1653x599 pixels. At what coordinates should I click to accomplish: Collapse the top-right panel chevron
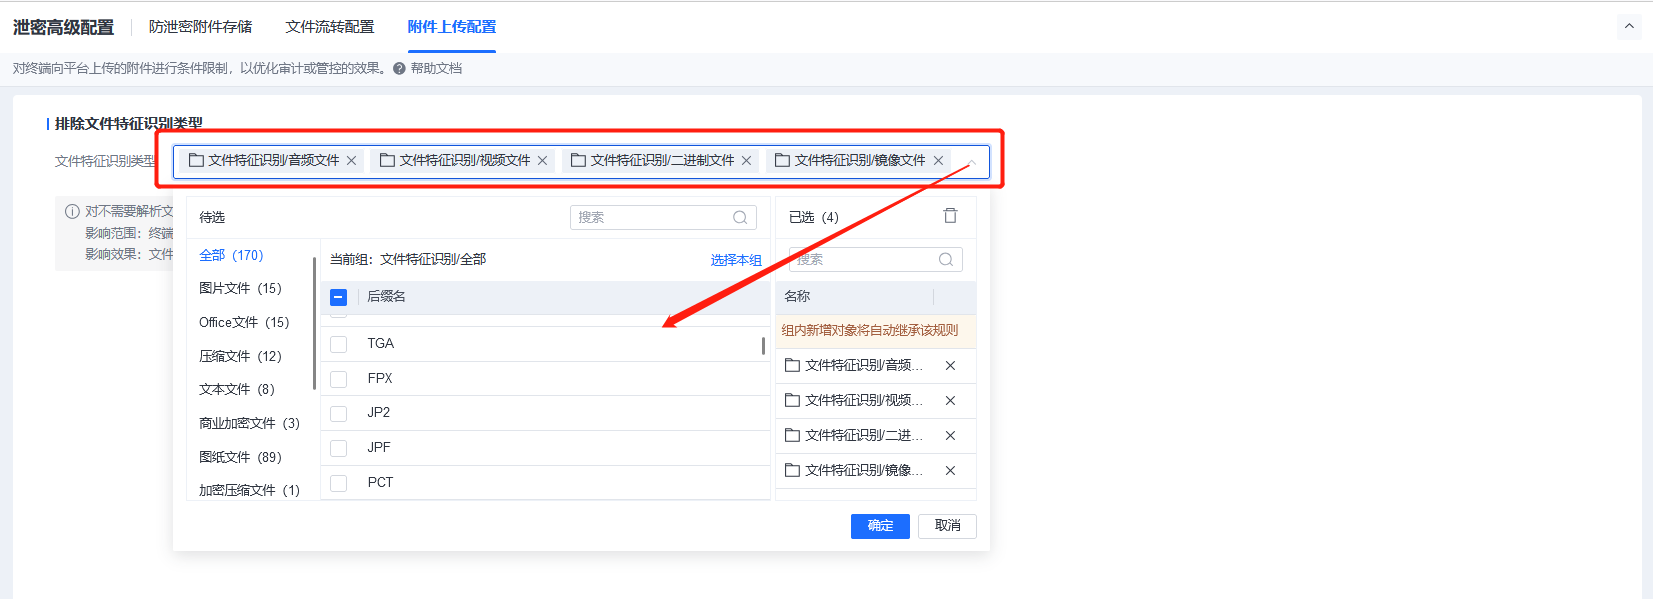[1629, 27]
